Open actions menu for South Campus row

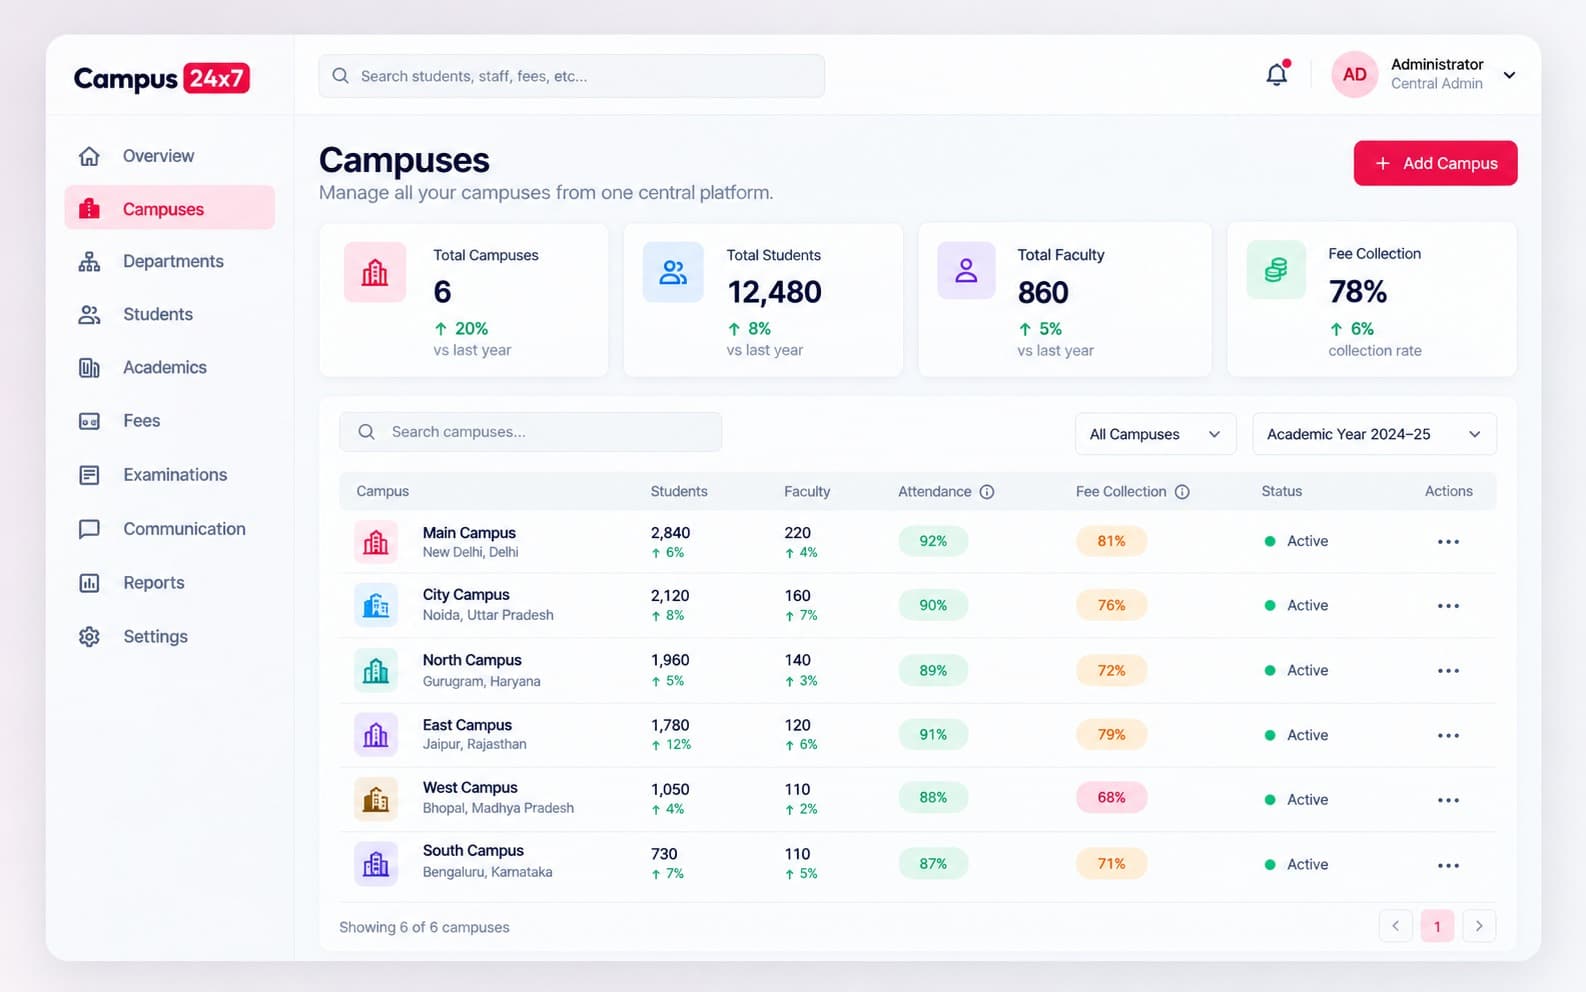click(x=1448, y=865)
